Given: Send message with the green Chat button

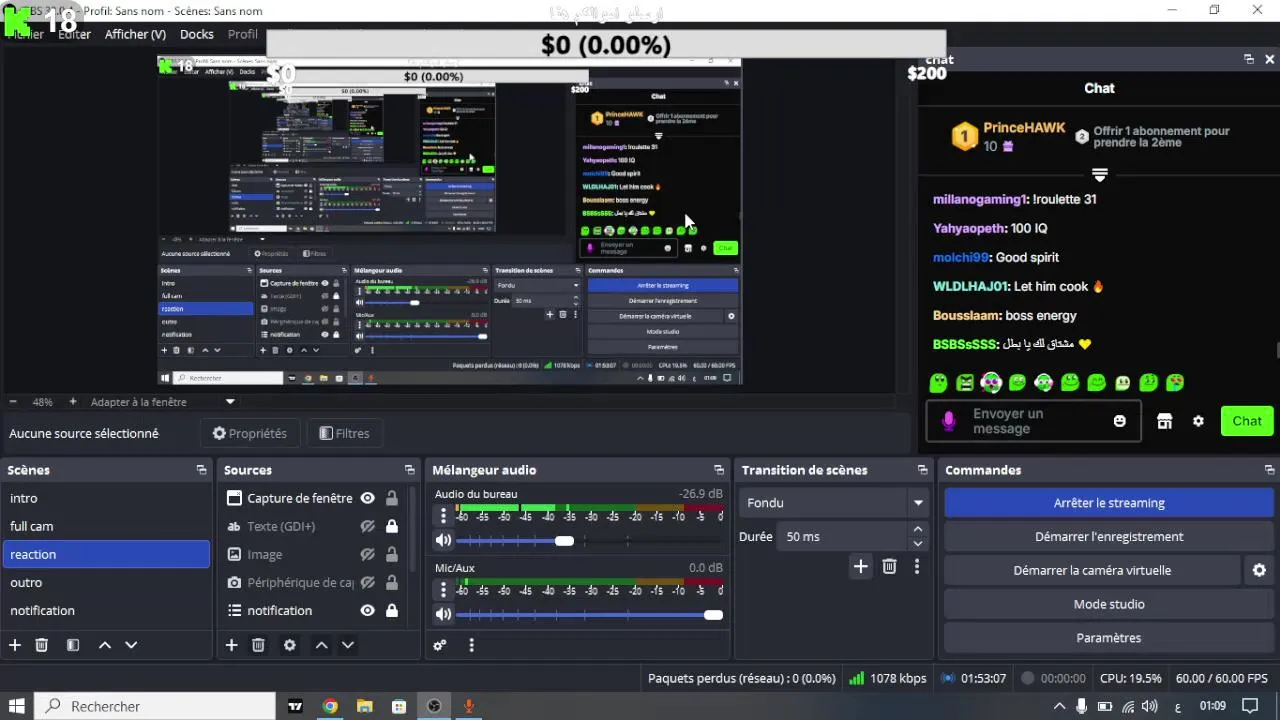Looking at the screenshot, I should [x=1247, y=421].
